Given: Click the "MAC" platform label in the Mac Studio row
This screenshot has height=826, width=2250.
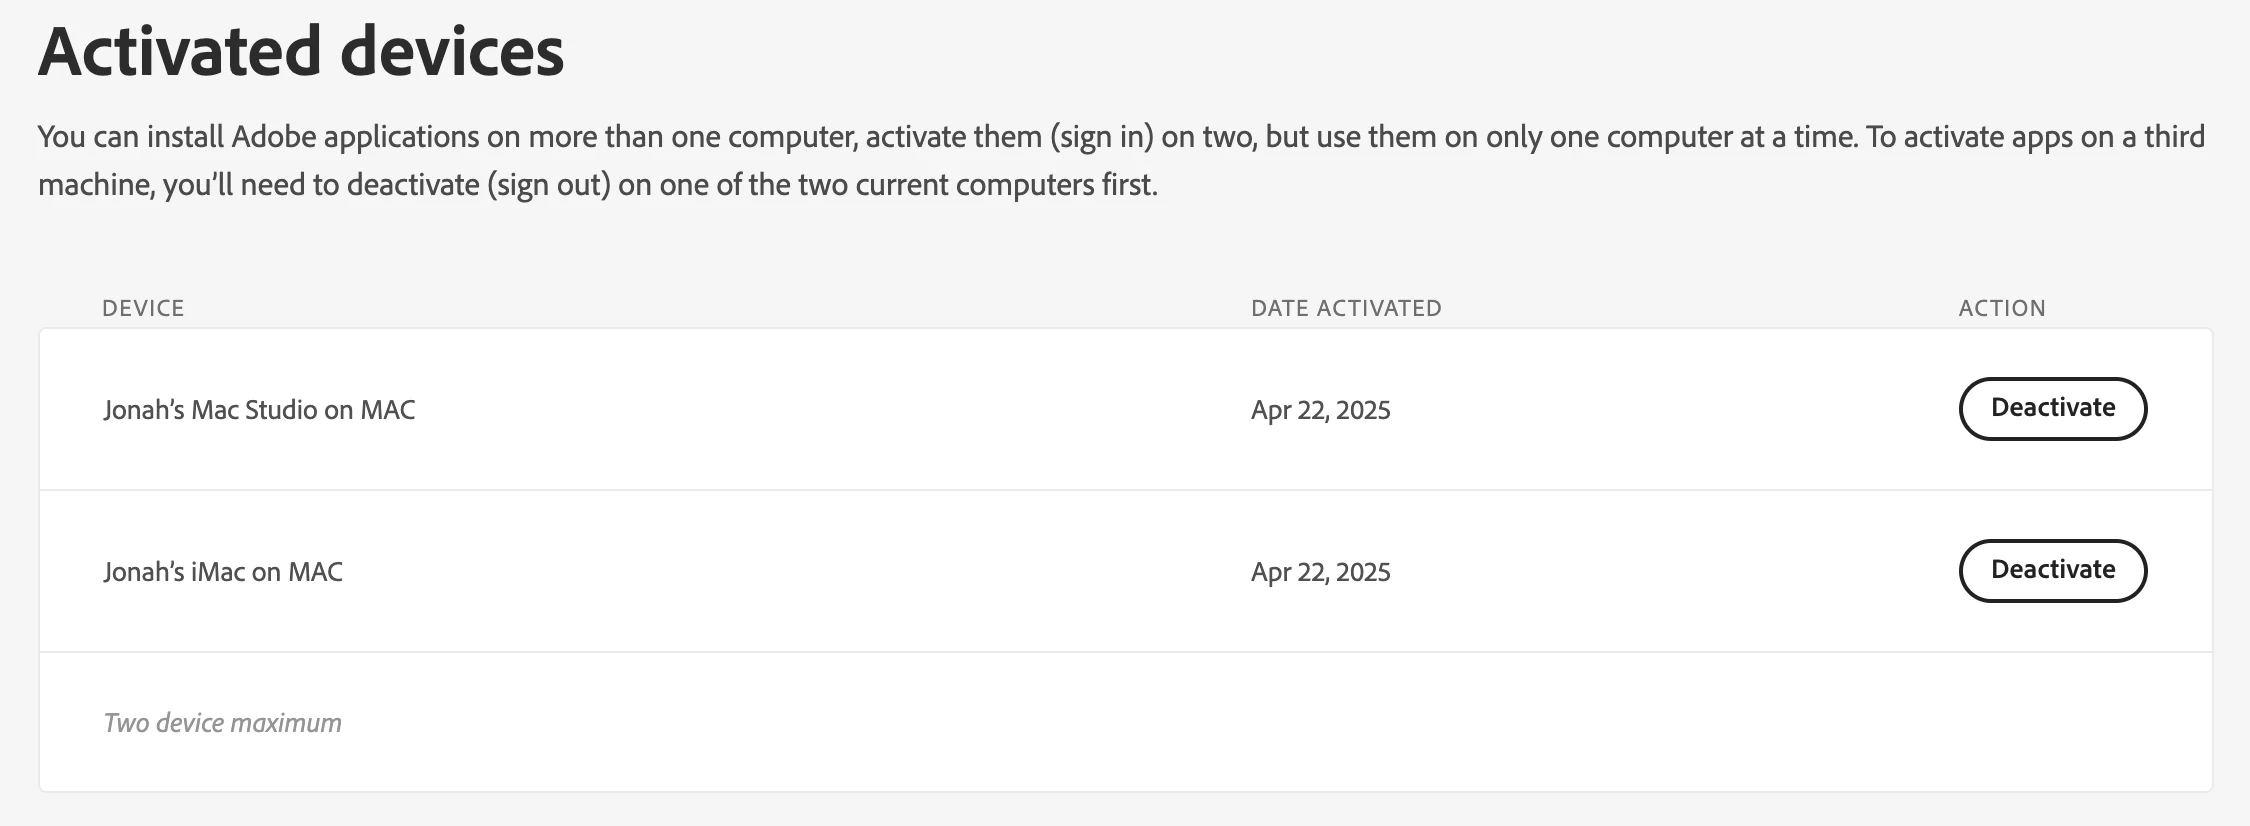Looking at the screenshot, I should tap(388, 410).
